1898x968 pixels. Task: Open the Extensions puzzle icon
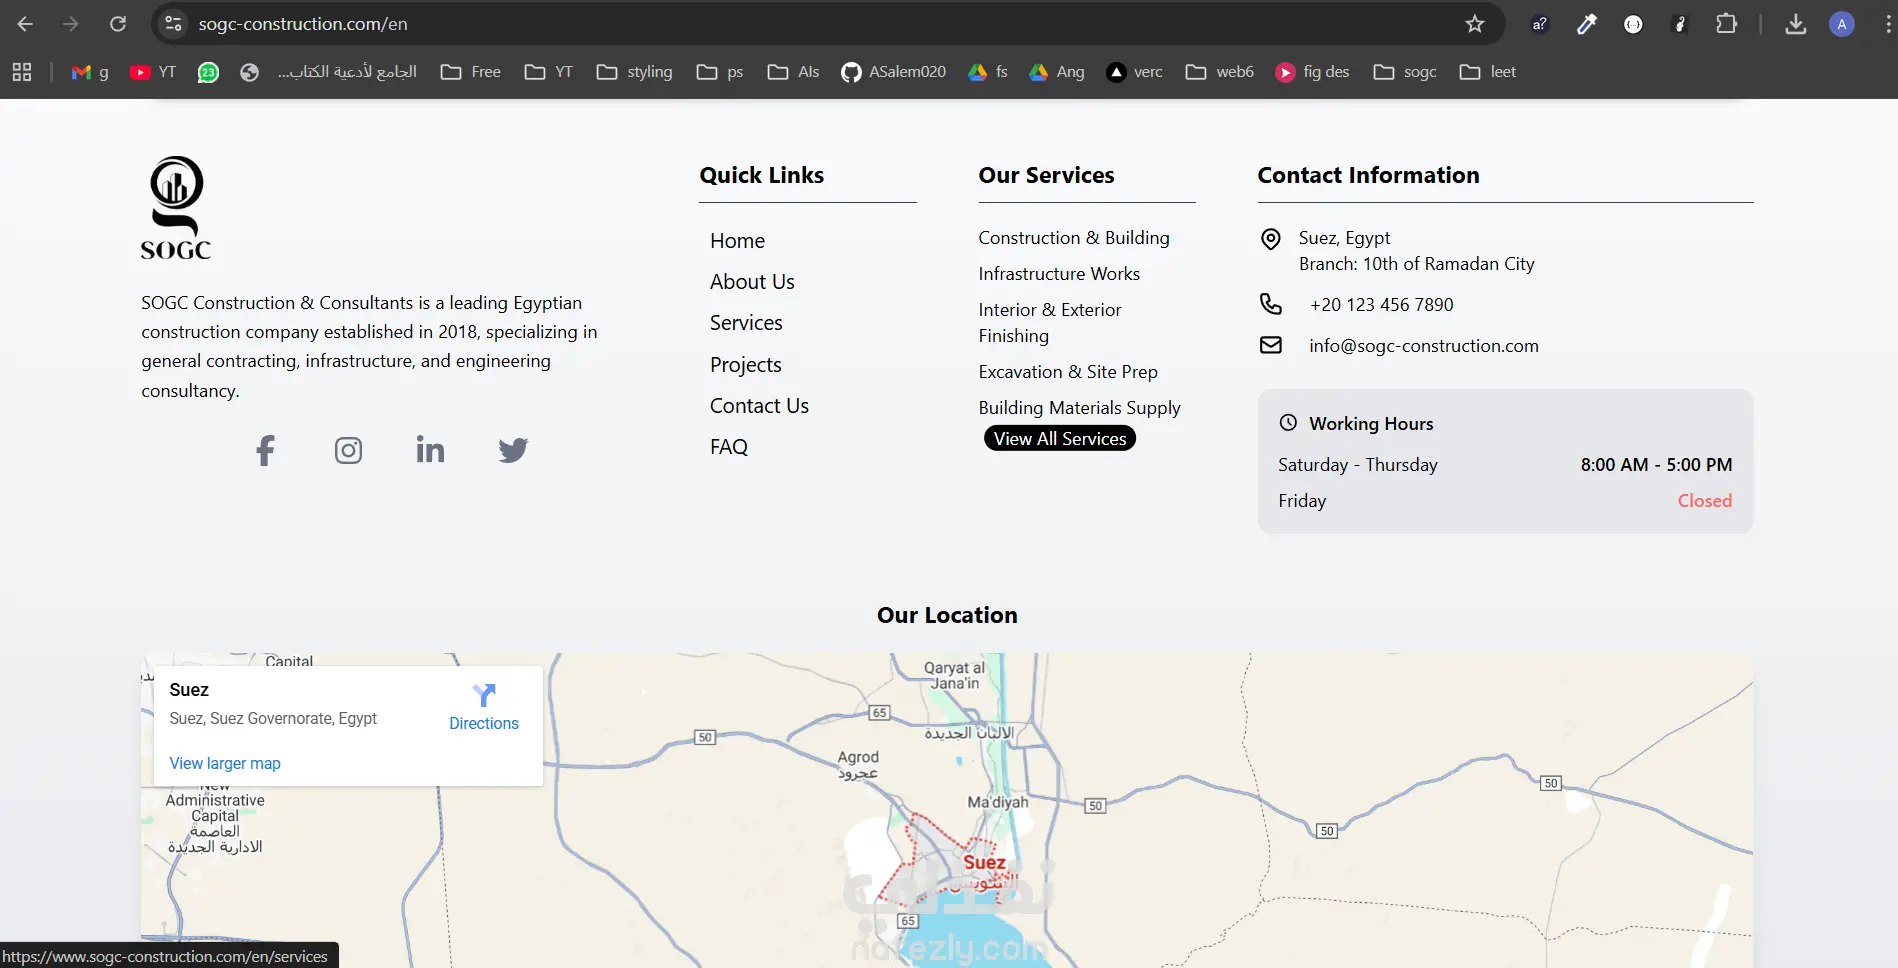pyautogui.click(x=1726, y=24)
